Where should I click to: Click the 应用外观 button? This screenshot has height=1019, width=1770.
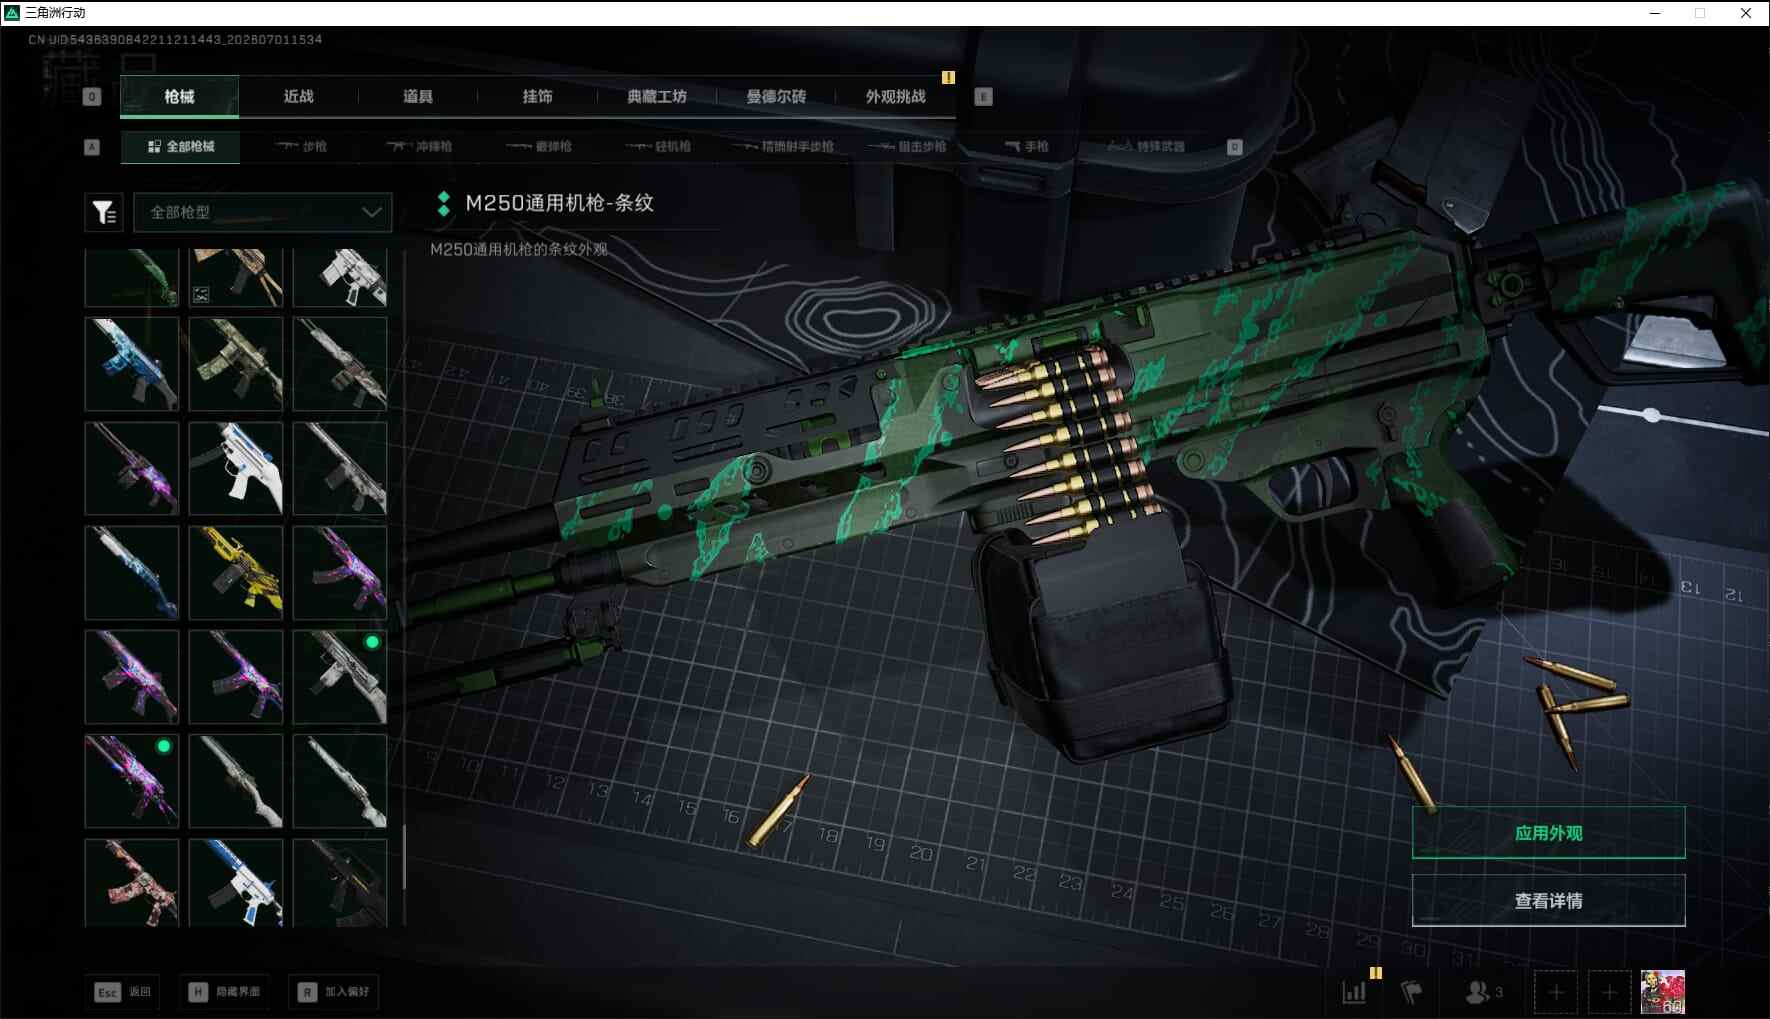1548,833
